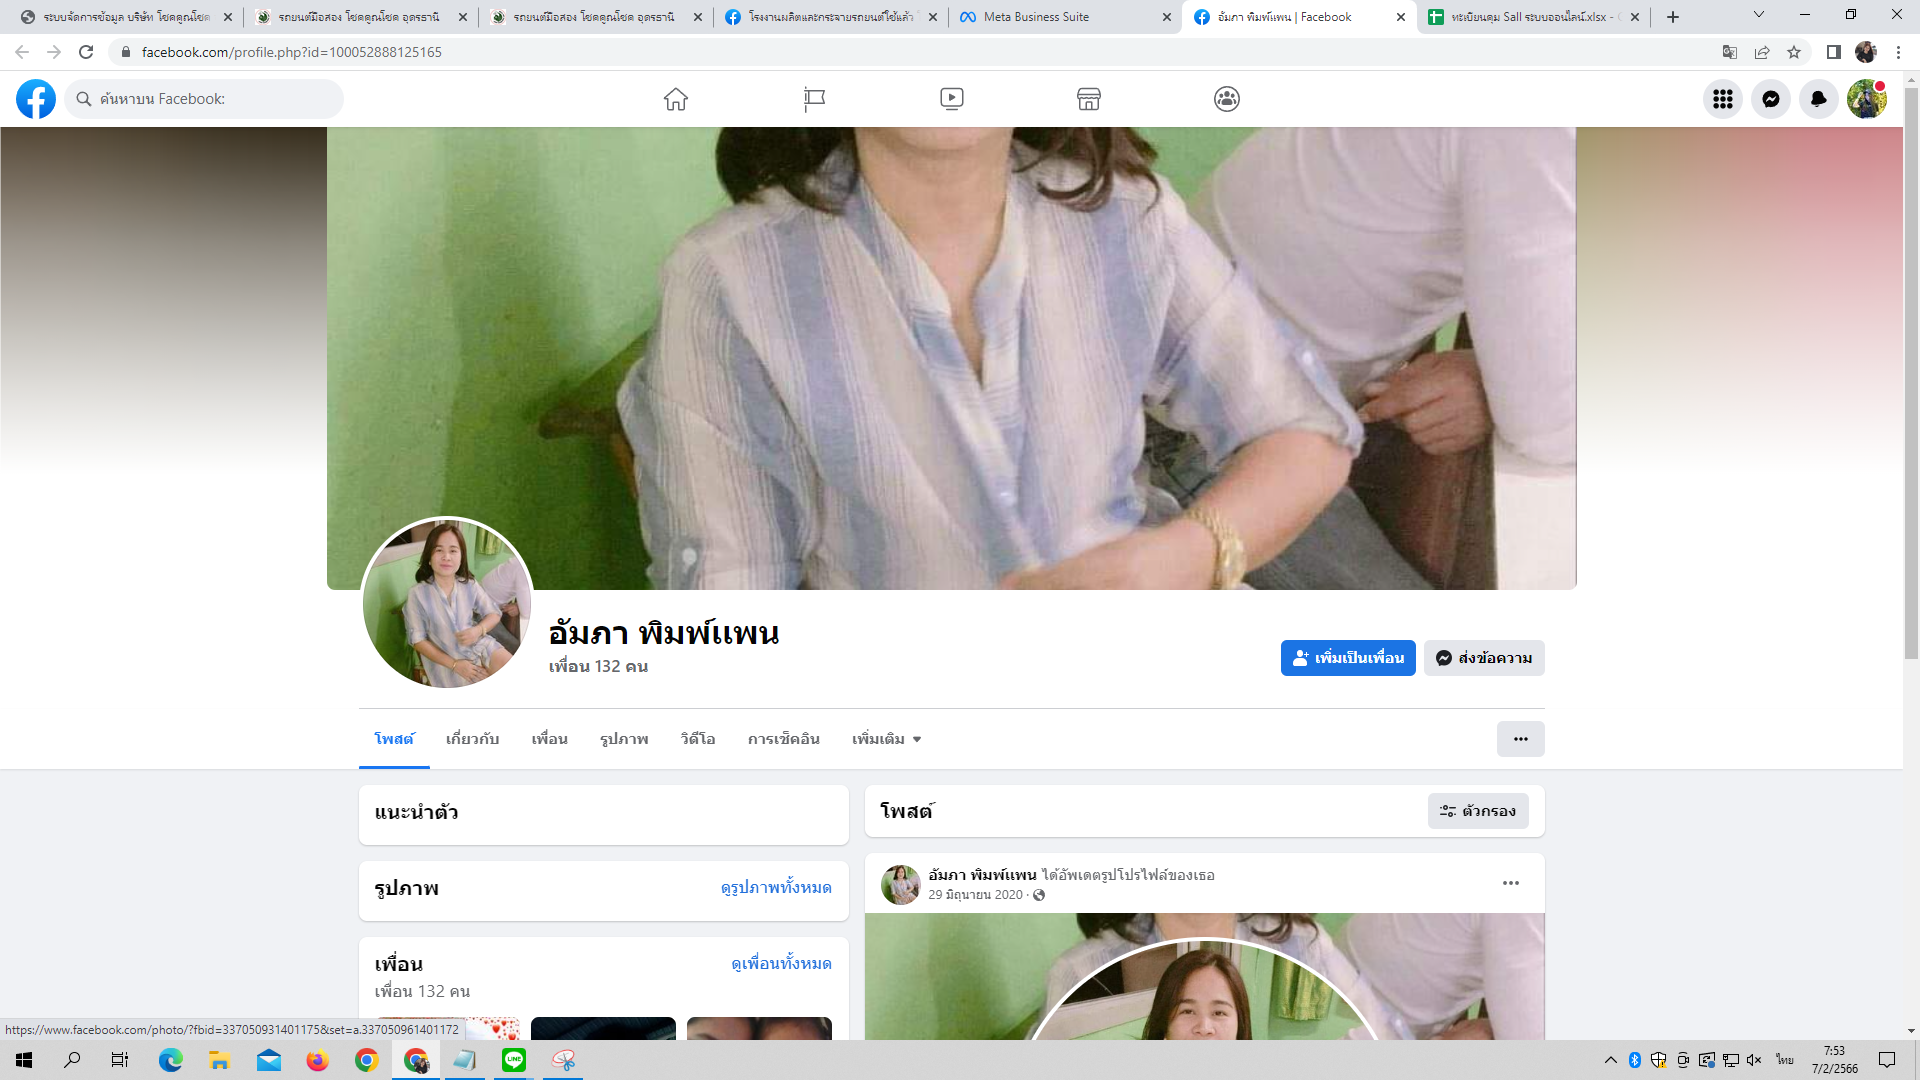Open the Pages flag icon

coord(814,99)
